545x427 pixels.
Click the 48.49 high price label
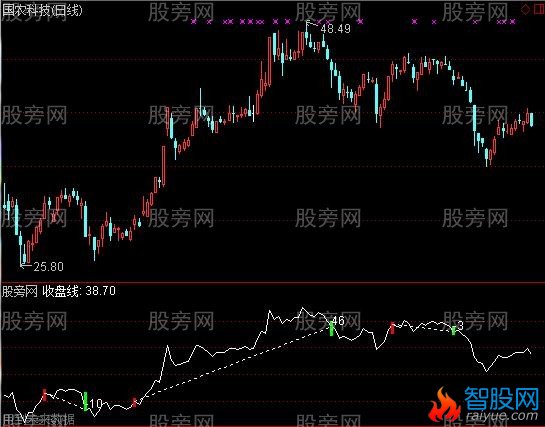tap(335, 29)
